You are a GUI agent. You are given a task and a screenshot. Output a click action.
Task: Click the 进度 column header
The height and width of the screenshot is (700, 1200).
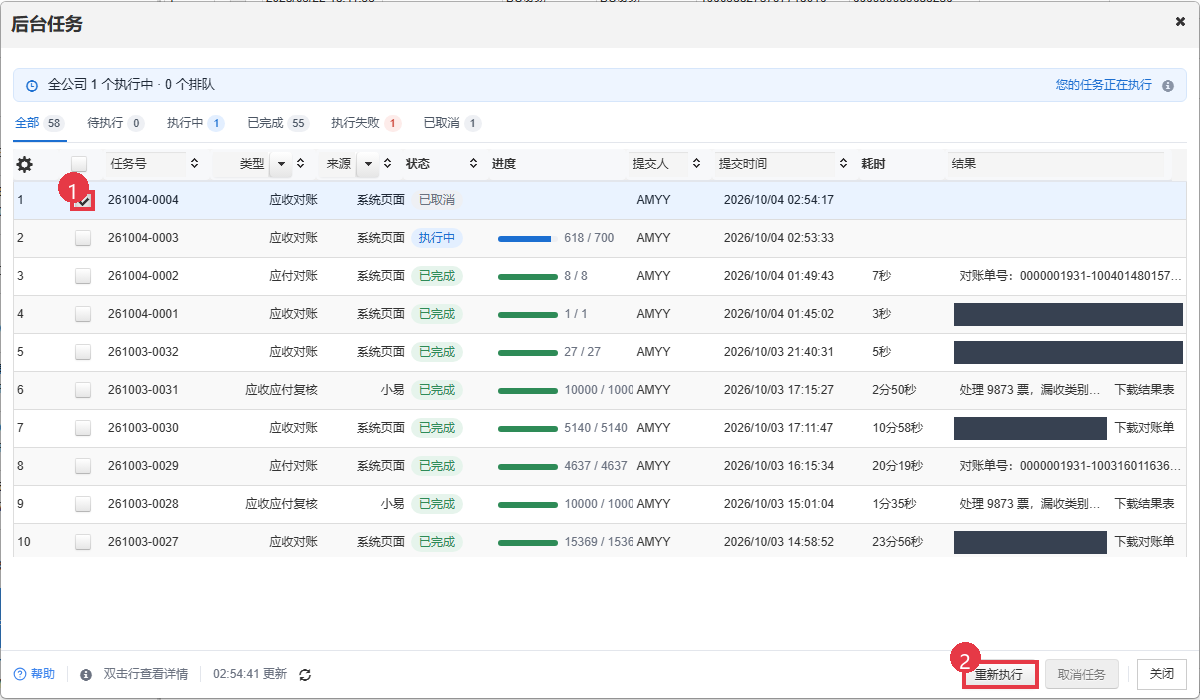[x=504, y=163]
